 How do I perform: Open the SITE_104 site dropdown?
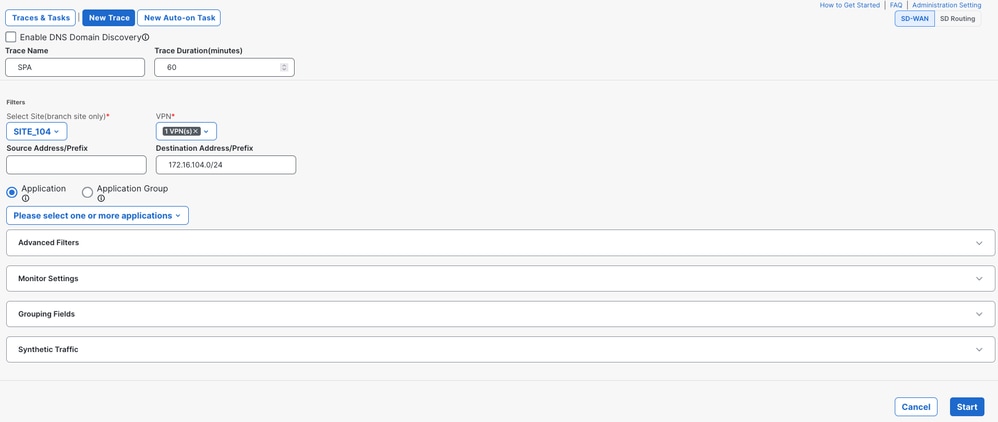point(37,131)
